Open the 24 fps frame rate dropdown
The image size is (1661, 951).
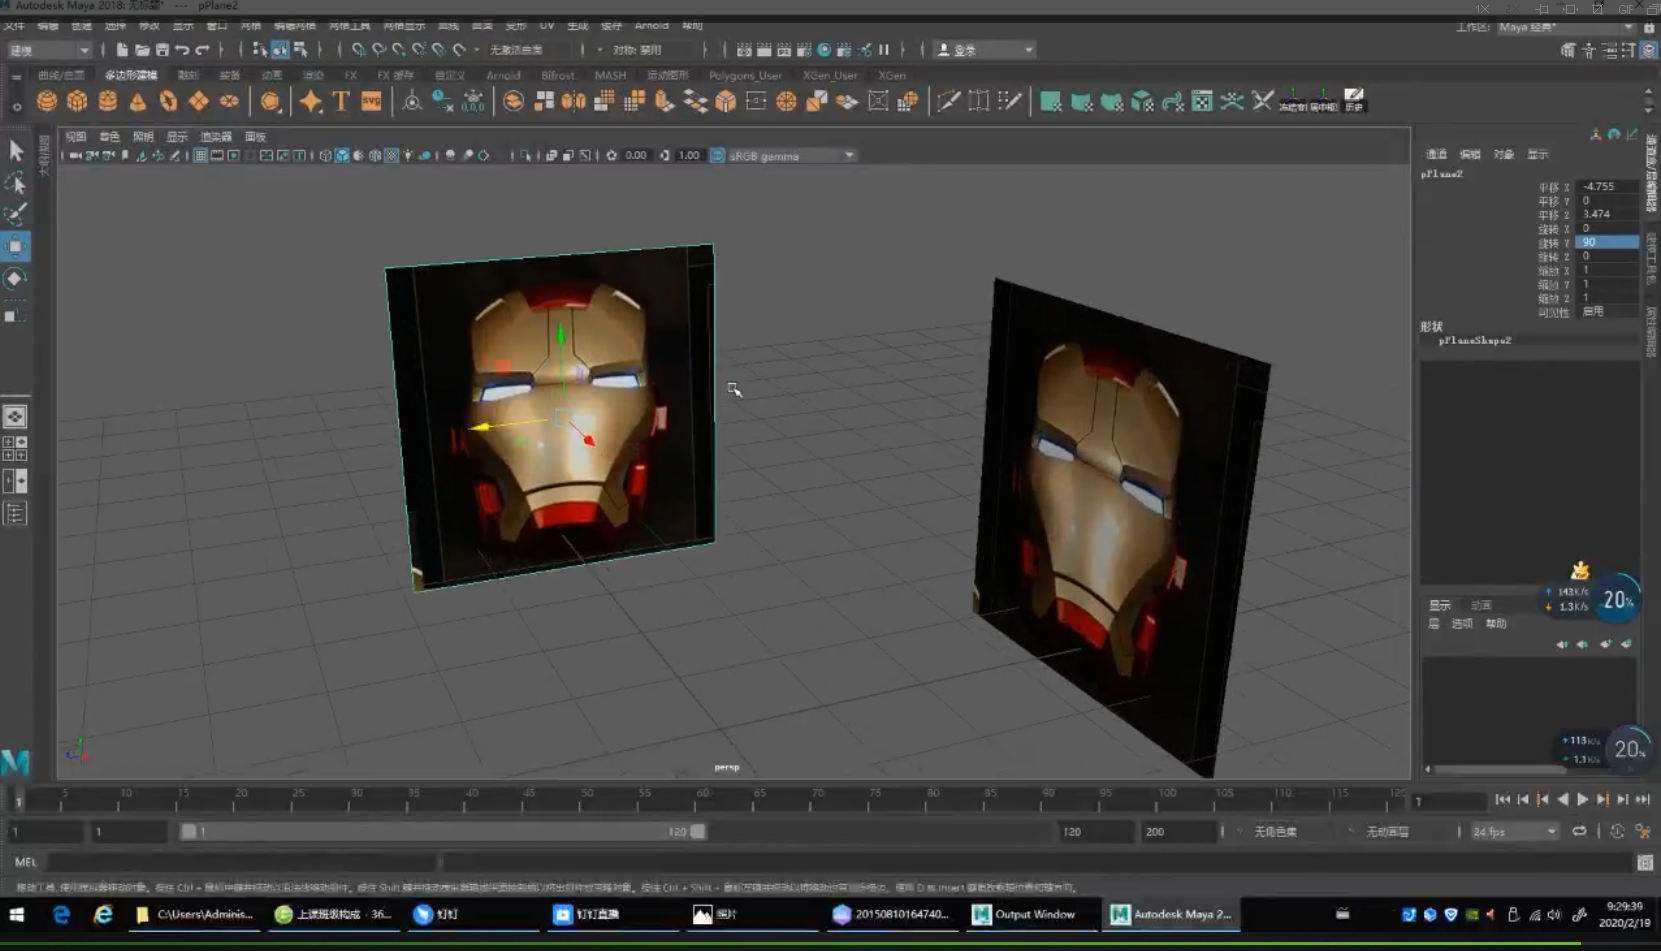pyautogui.click(x=1514, y=831)
